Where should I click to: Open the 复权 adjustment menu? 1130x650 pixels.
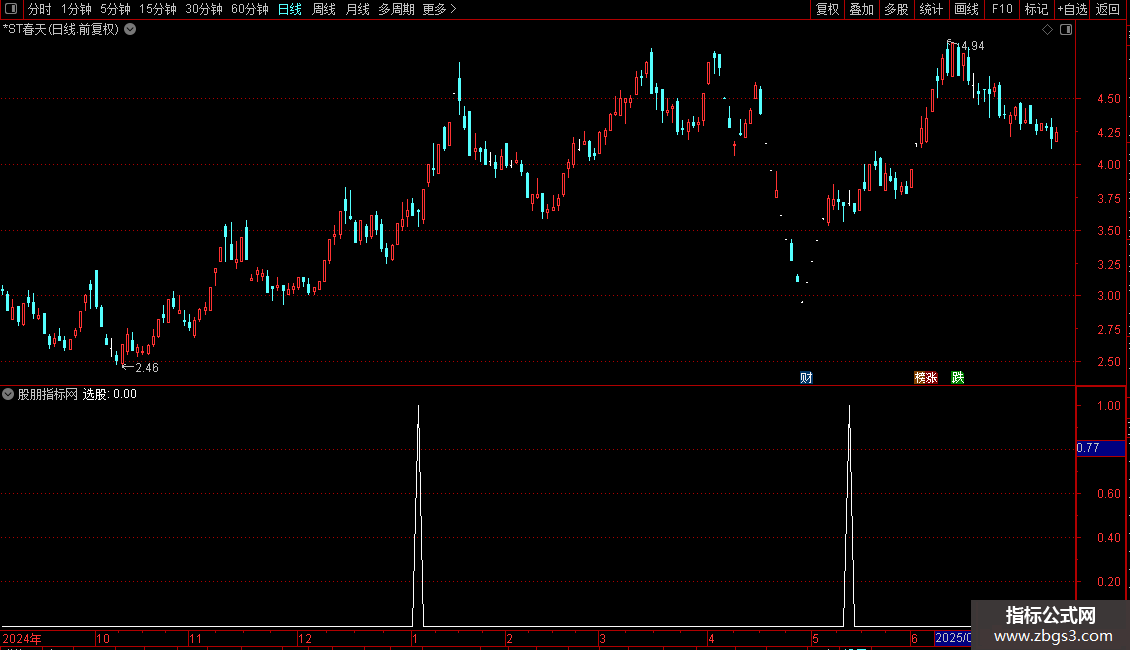click(827, 9)
